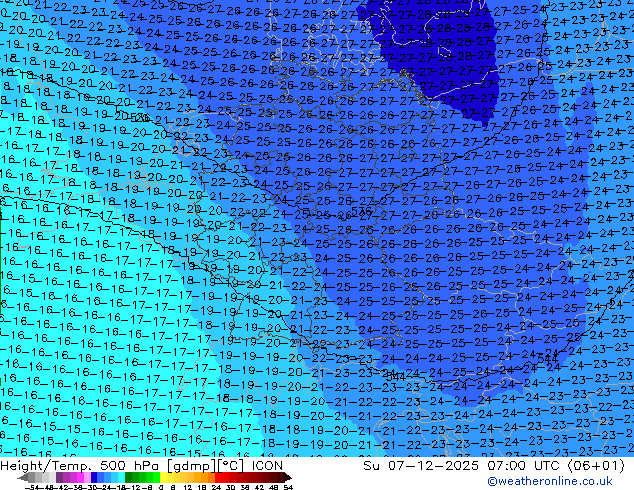
Task: Click the '07:00 UTC' time text
Action: pyautogui.click(x=524, y=466)
